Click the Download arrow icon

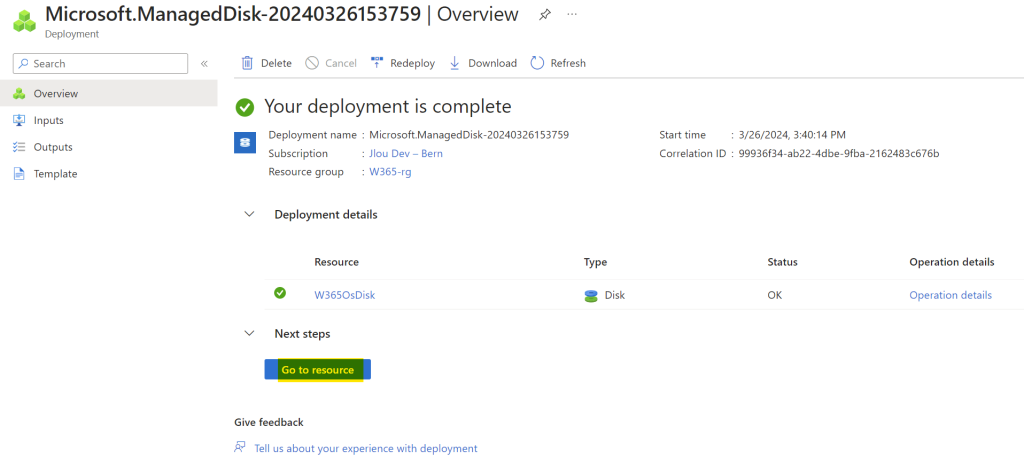[x=455, y=63]
